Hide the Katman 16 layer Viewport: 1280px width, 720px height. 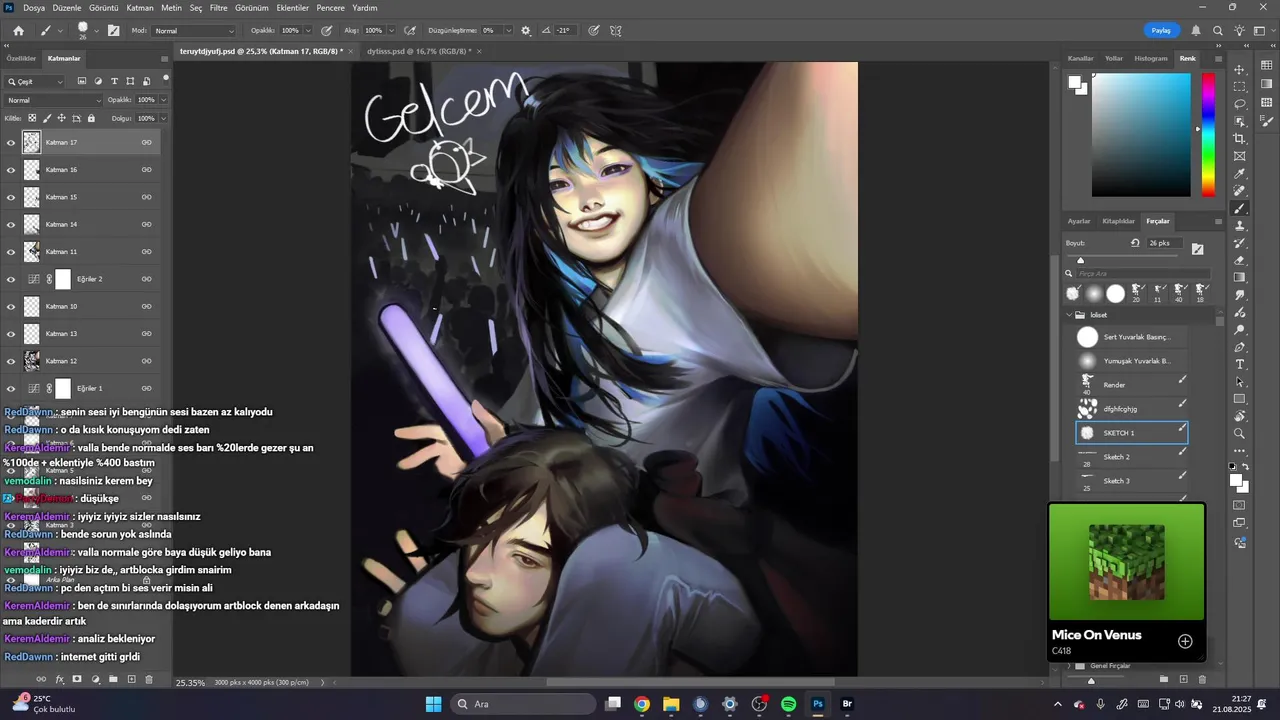click(11, 170)
